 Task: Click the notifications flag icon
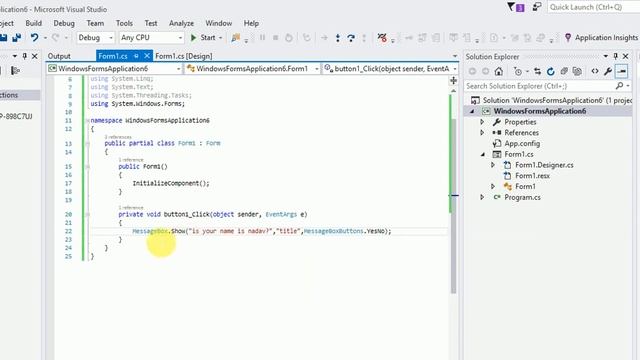(x=516, y=7)
